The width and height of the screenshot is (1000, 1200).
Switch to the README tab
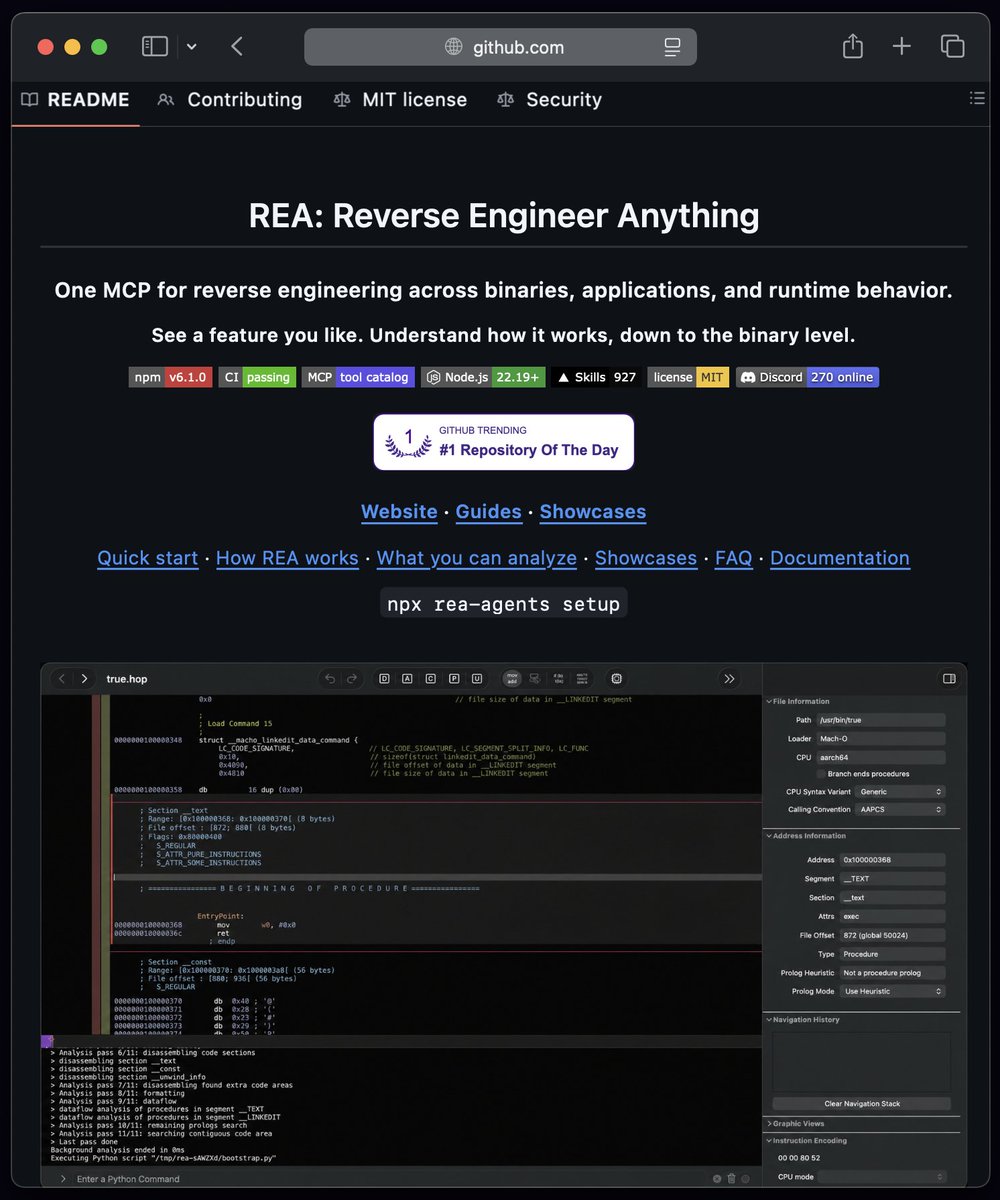(x=76, y=99)
